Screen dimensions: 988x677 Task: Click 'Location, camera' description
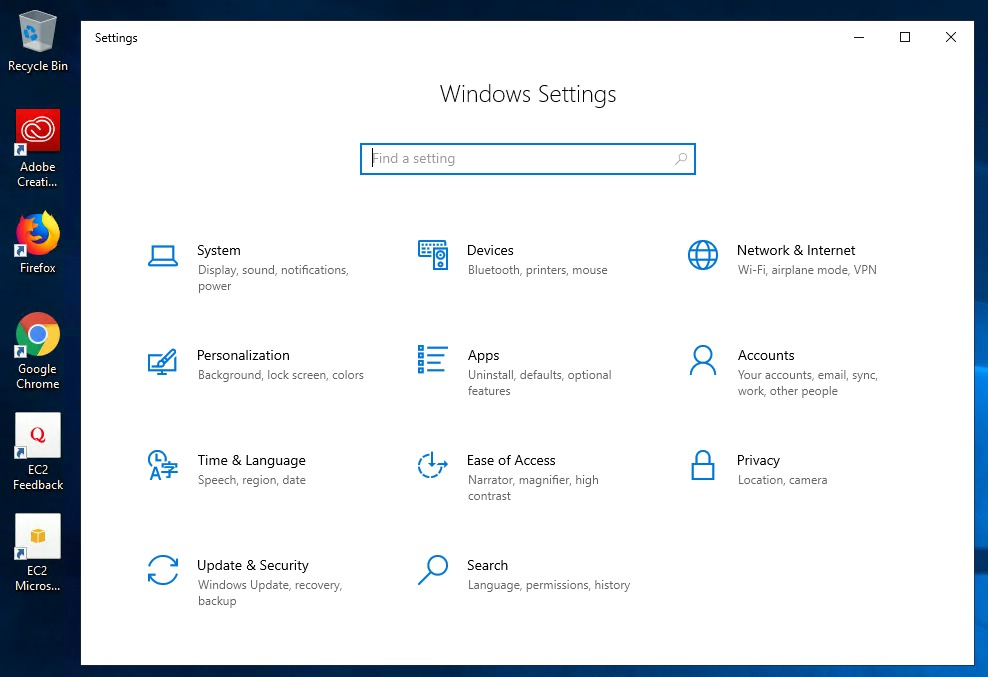click(x=782, y=480)
